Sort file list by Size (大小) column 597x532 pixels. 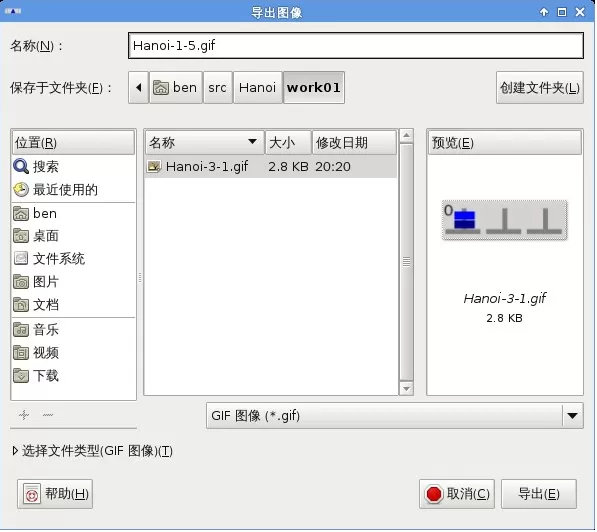click(x=288, y=143)
